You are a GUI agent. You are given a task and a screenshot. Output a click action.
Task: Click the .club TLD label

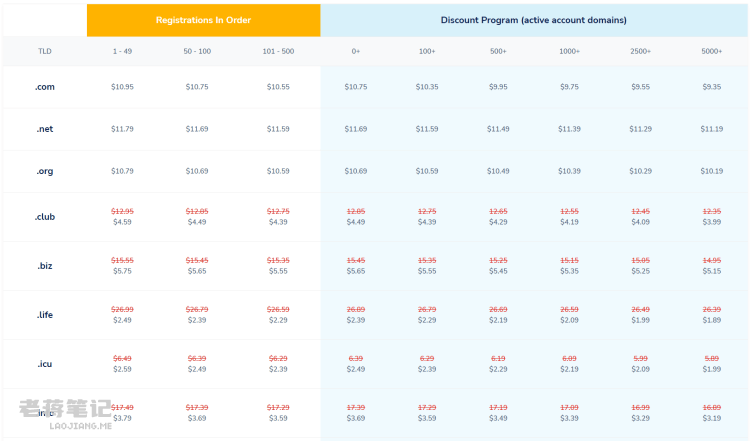coord(44,217)
